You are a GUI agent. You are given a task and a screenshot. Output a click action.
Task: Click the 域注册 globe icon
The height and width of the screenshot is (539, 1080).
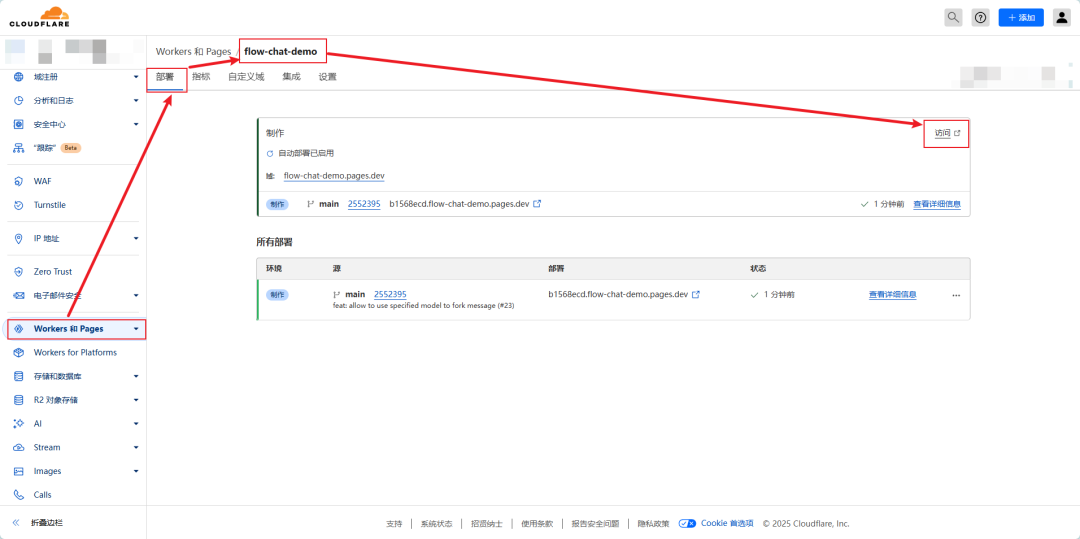point(19,76)
